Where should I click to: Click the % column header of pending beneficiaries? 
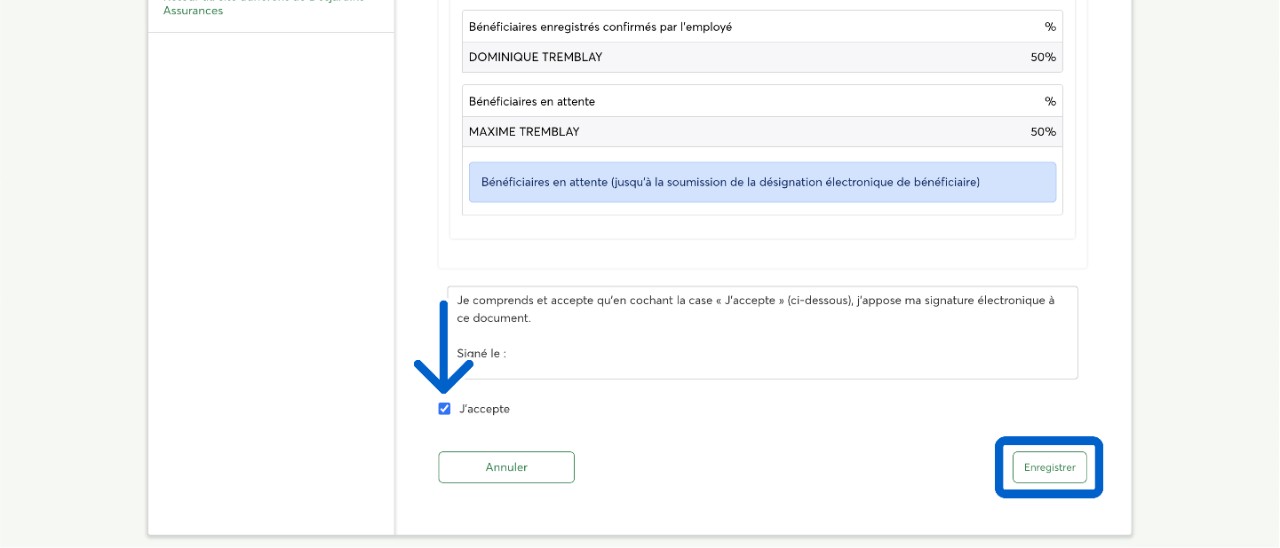pos(1050,102)
